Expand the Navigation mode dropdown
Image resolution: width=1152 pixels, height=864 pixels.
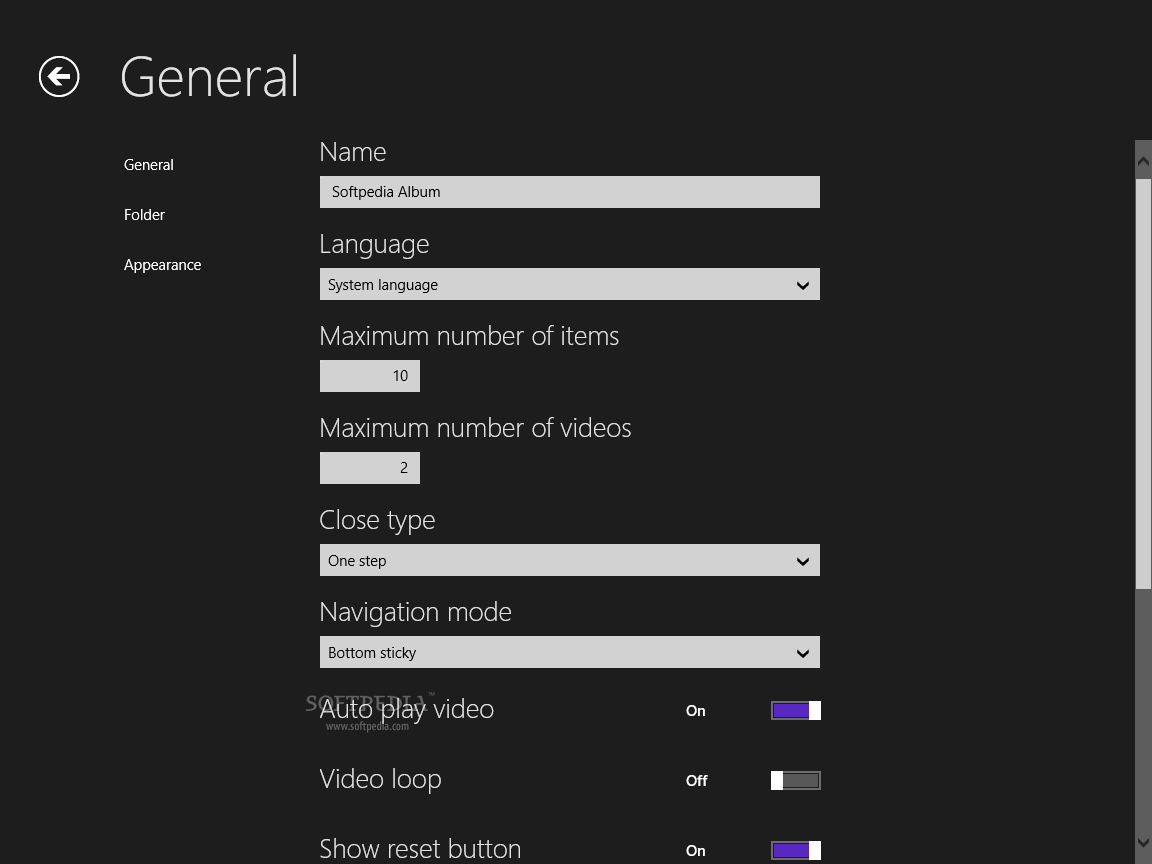[569, 652]
